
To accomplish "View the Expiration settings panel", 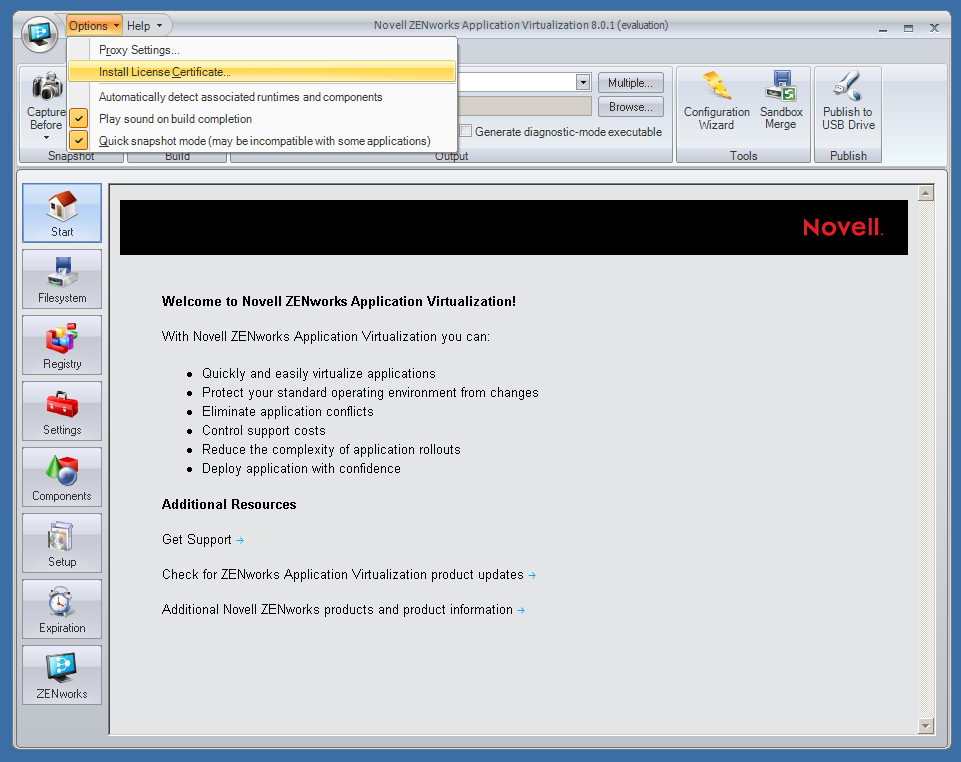I will coord(61,609).
